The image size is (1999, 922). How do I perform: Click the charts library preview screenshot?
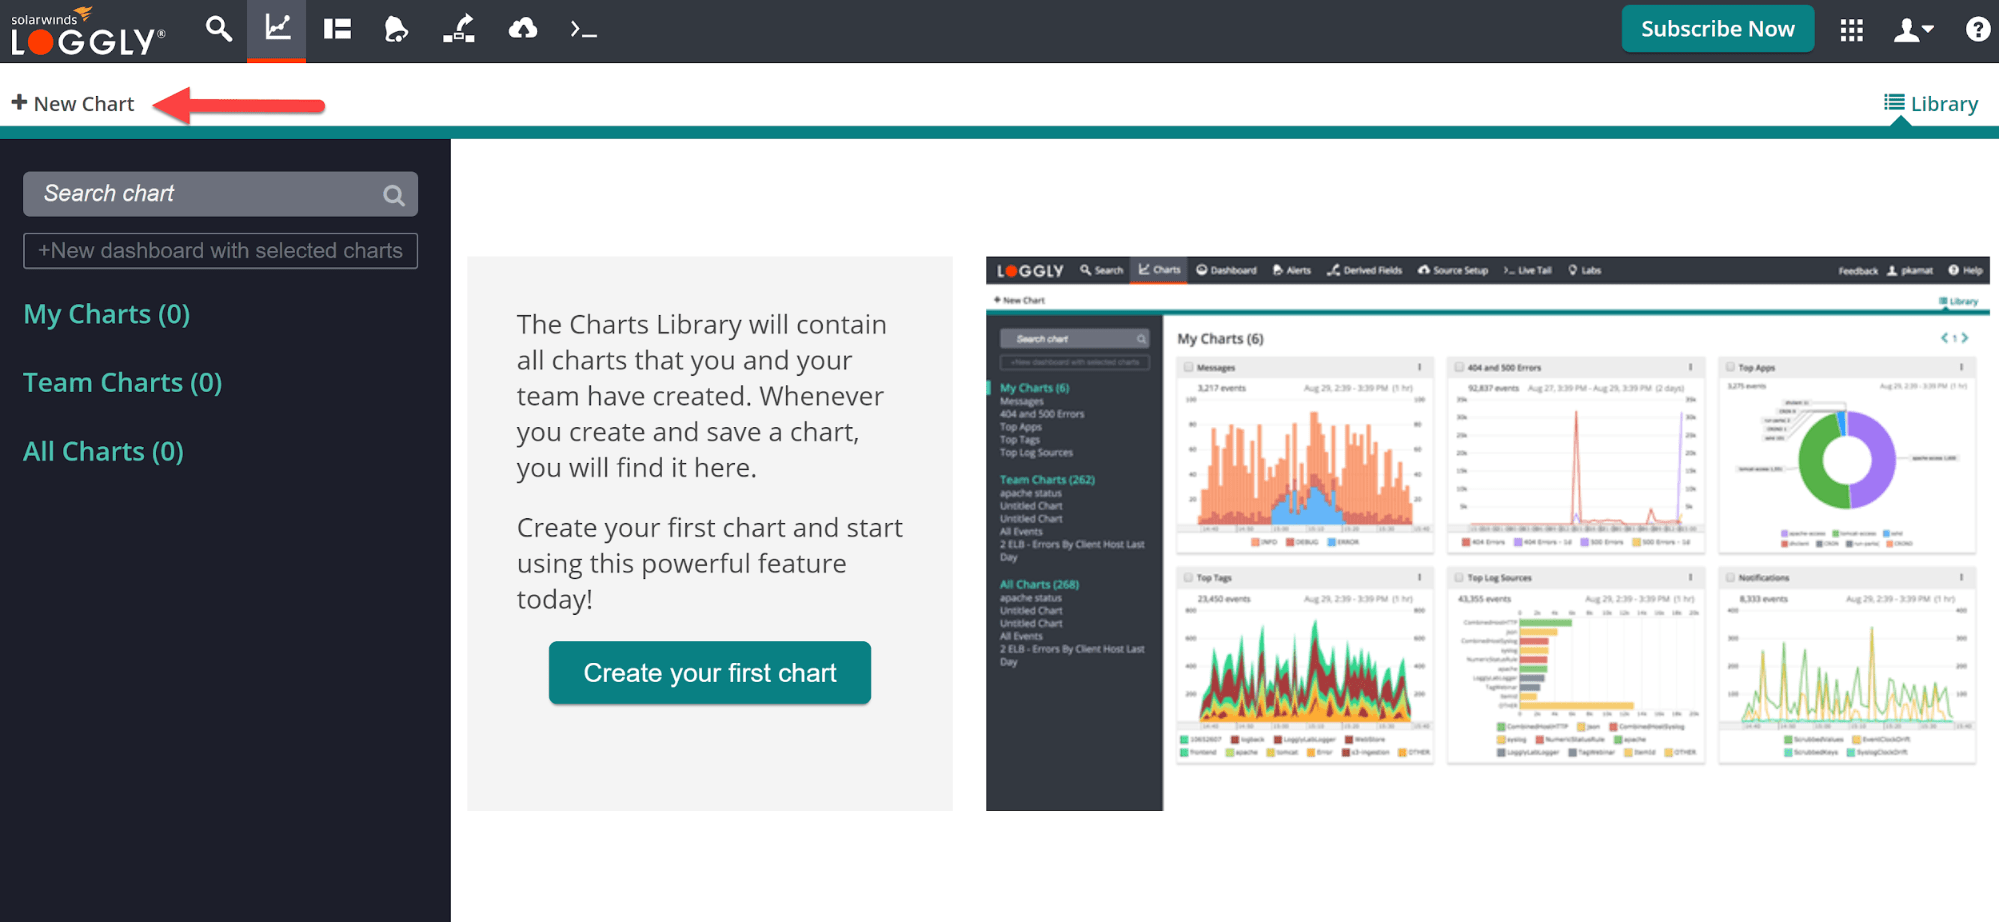coord(1487,533)
